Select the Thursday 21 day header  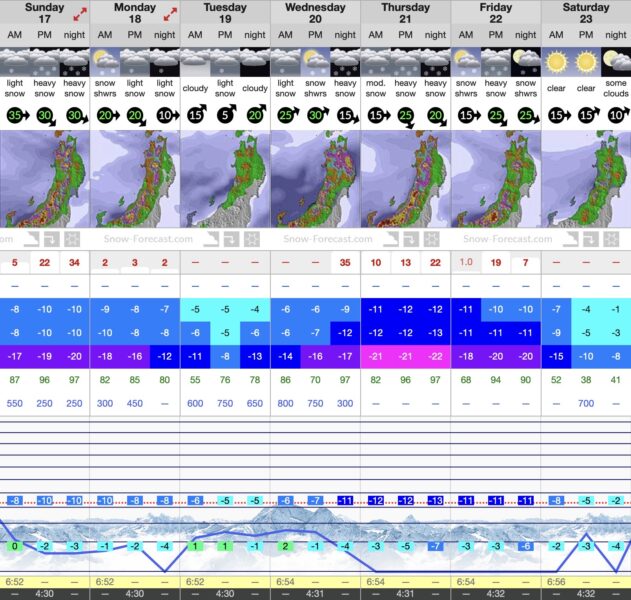tap(406, 13)
